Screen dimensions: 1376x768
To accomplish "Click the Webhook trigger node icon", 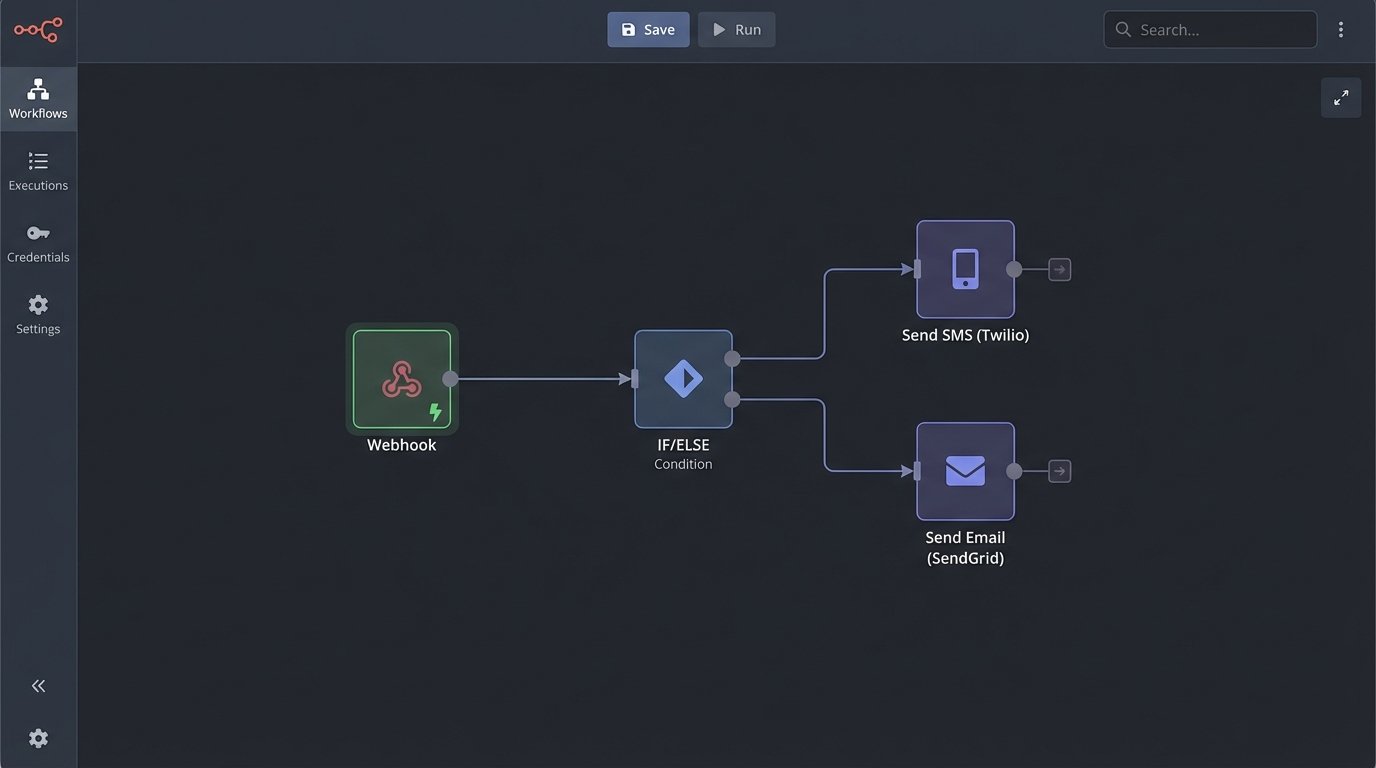I will point(401,379).
